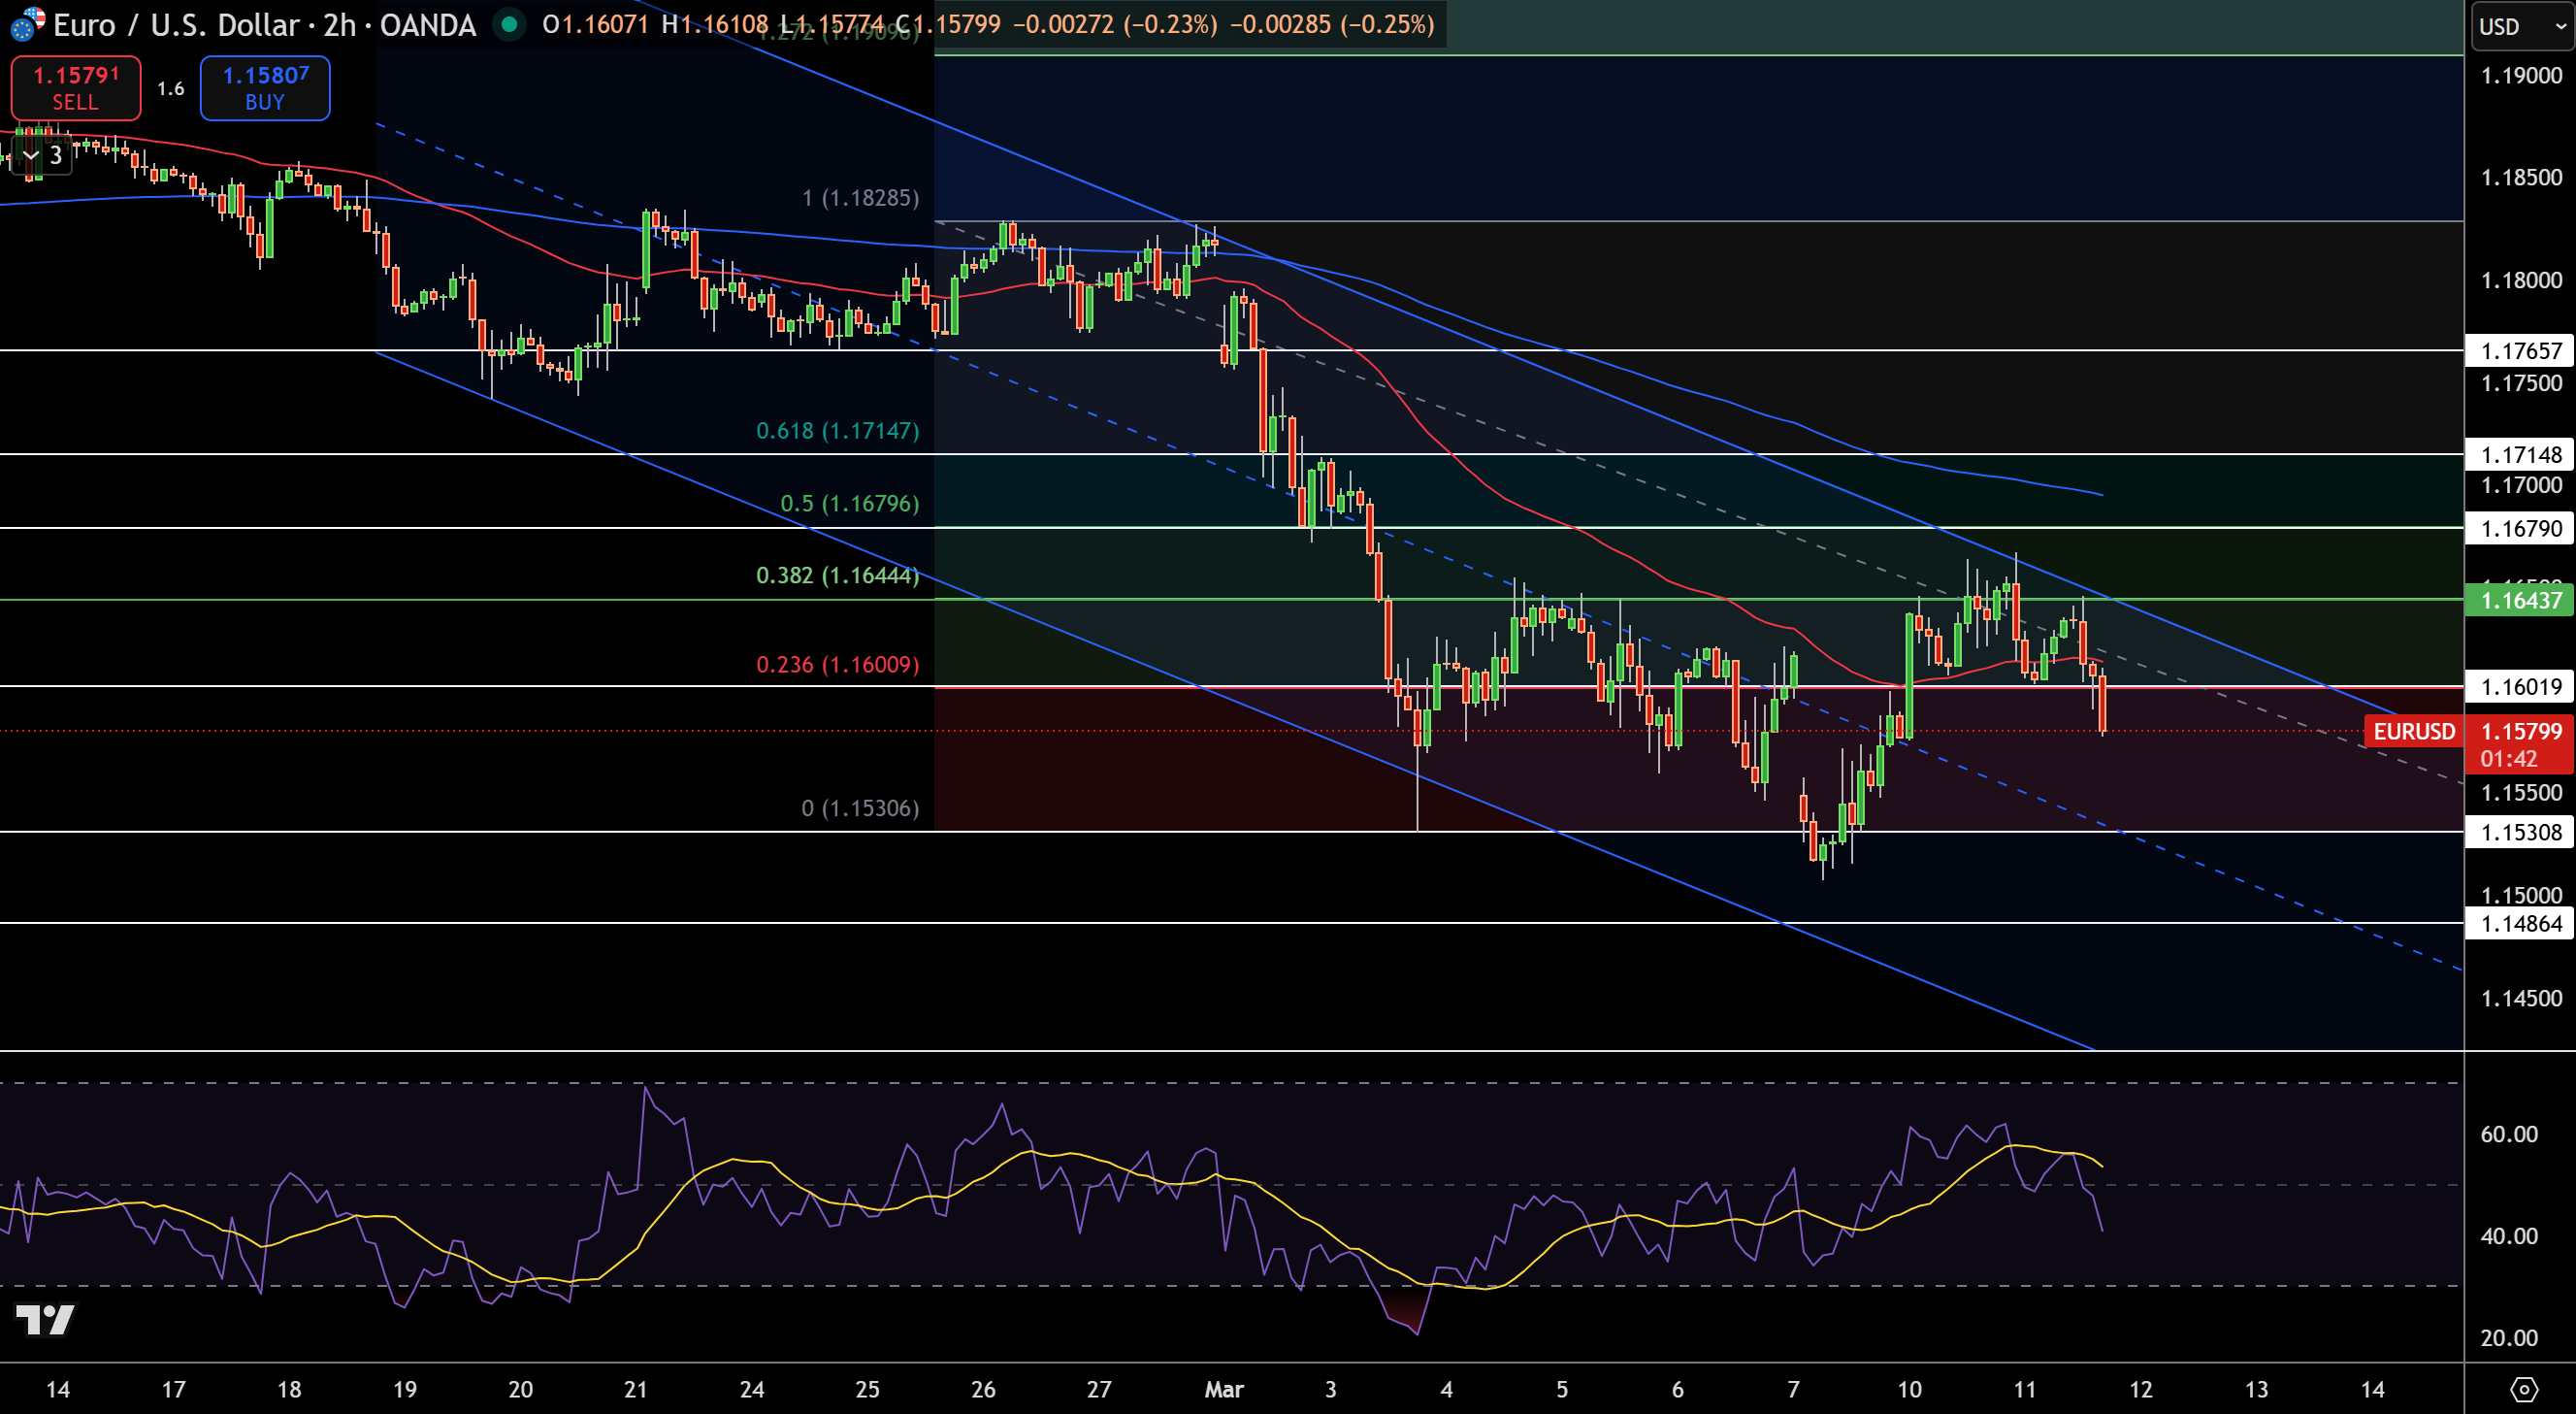Click Fibonacci label 0.382 (1.16444)
The height and width of the screenshot is (1414, 2576).
(x=837, y=575)
